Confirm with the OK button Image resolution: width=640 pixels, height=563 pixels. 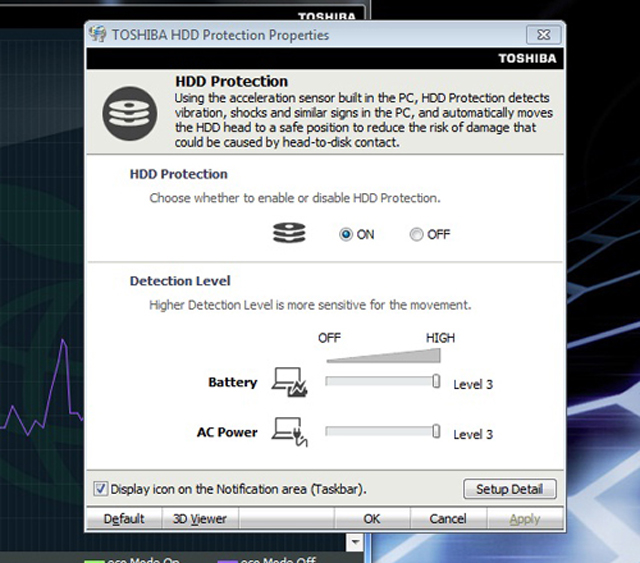click(372, 518)
